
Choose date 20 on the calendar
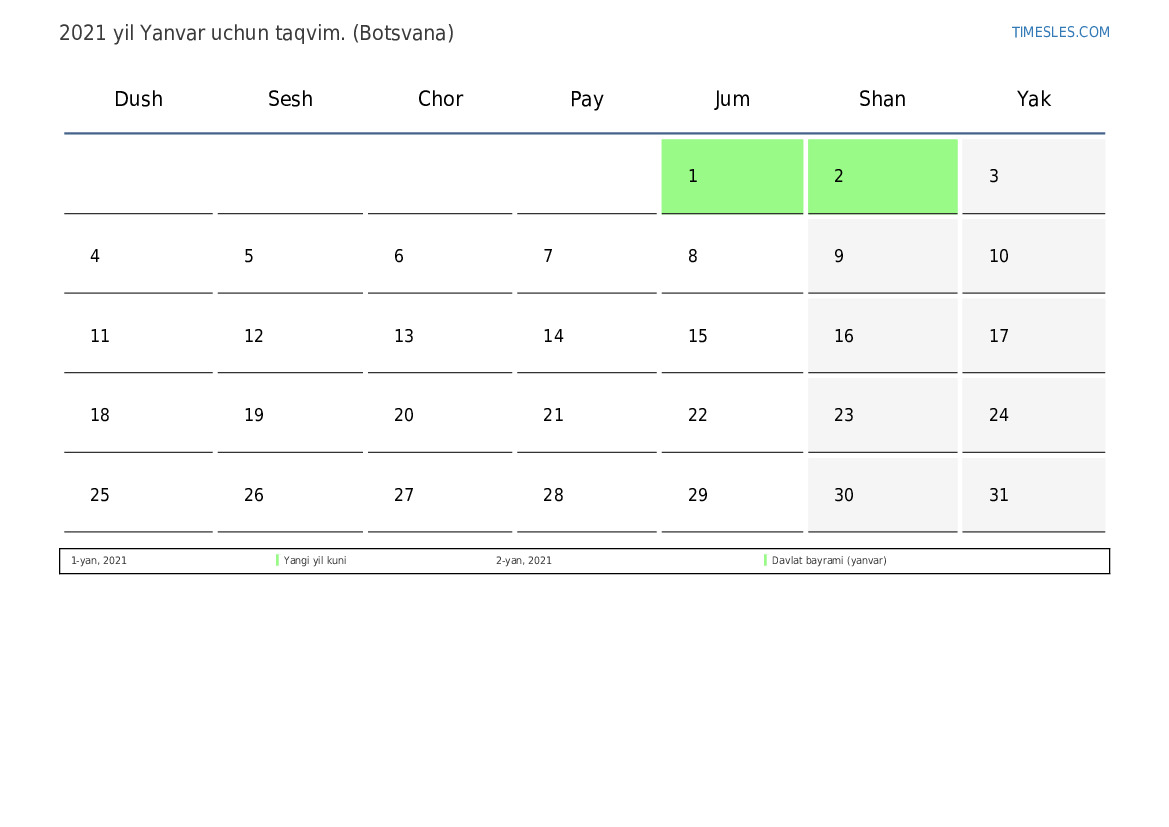click(439, 415)
